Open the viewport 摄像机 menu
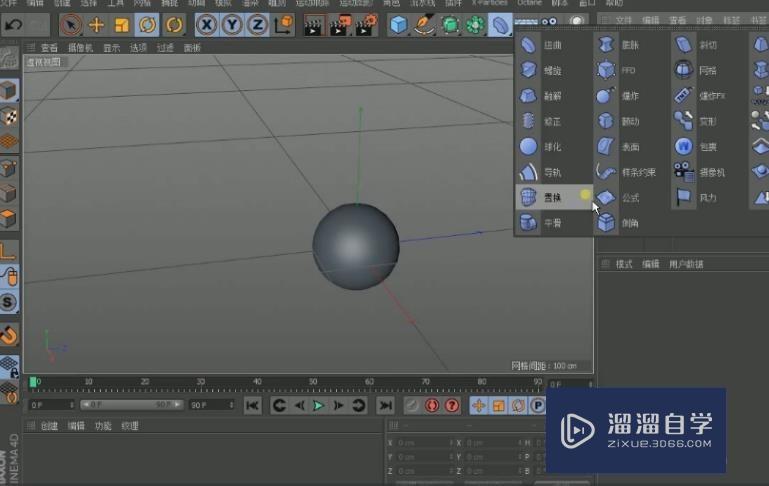The height and width of the screenshot is (486, 769). click(80, 47)
